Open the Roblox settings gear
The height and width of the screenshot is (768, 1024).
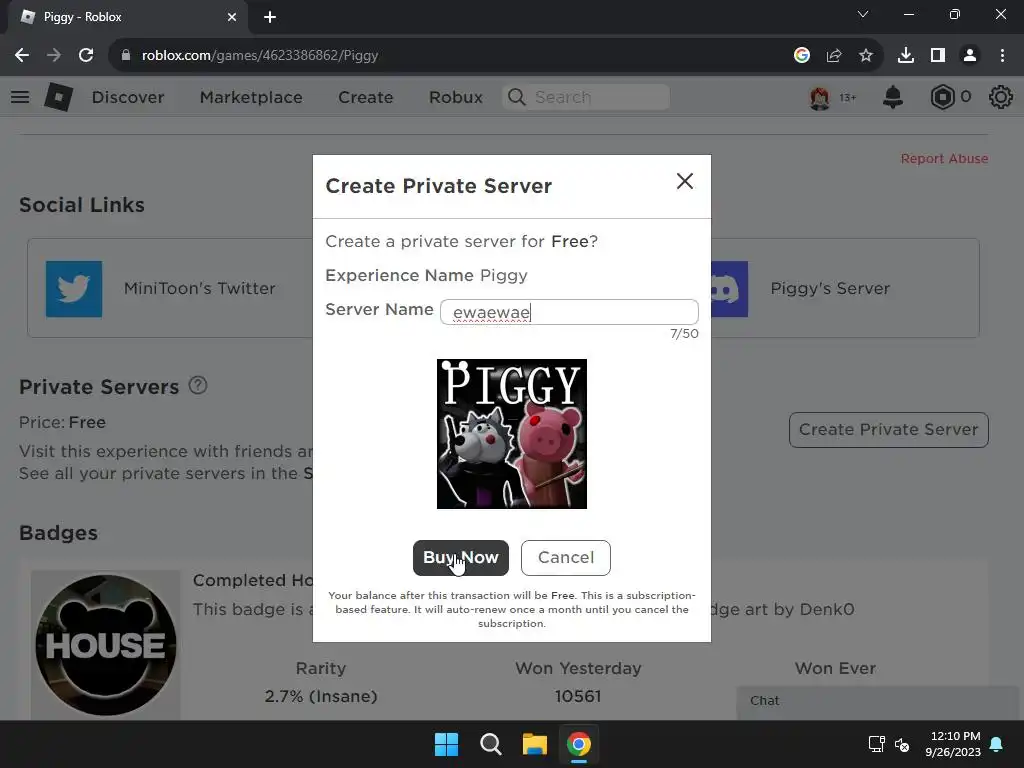click(1000, 97)
